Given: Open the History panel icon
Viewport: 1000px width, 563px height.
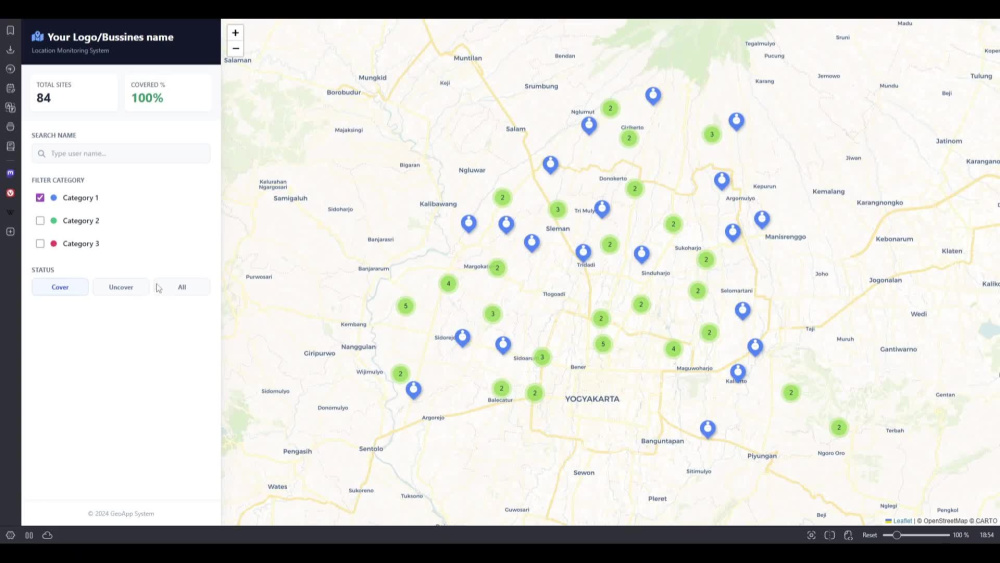Looking at the screenshot, I should [x=10, y=69].
